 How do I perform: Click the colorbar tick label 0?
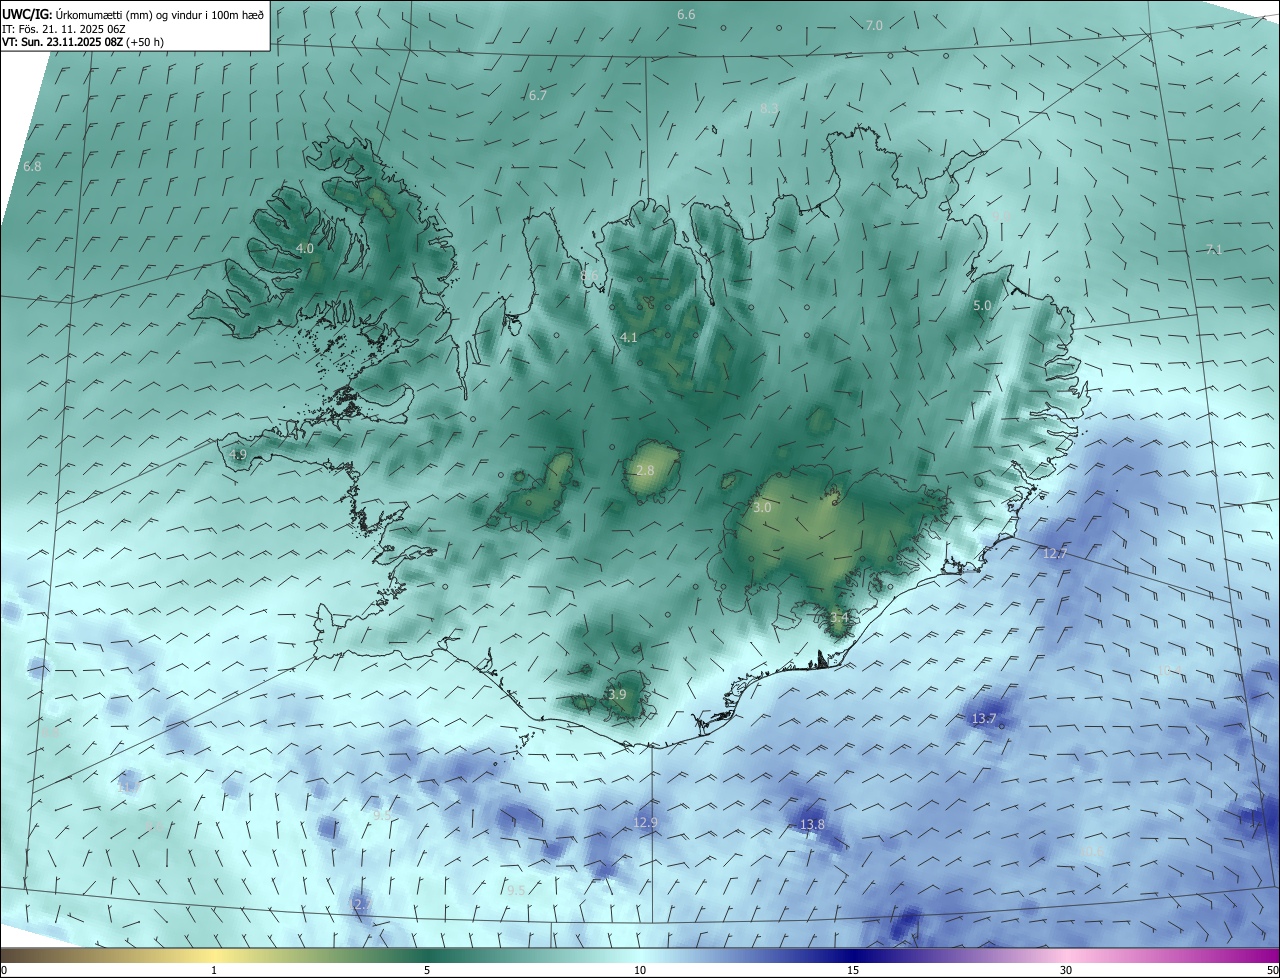pyautogui.click(x=3, y=970)
